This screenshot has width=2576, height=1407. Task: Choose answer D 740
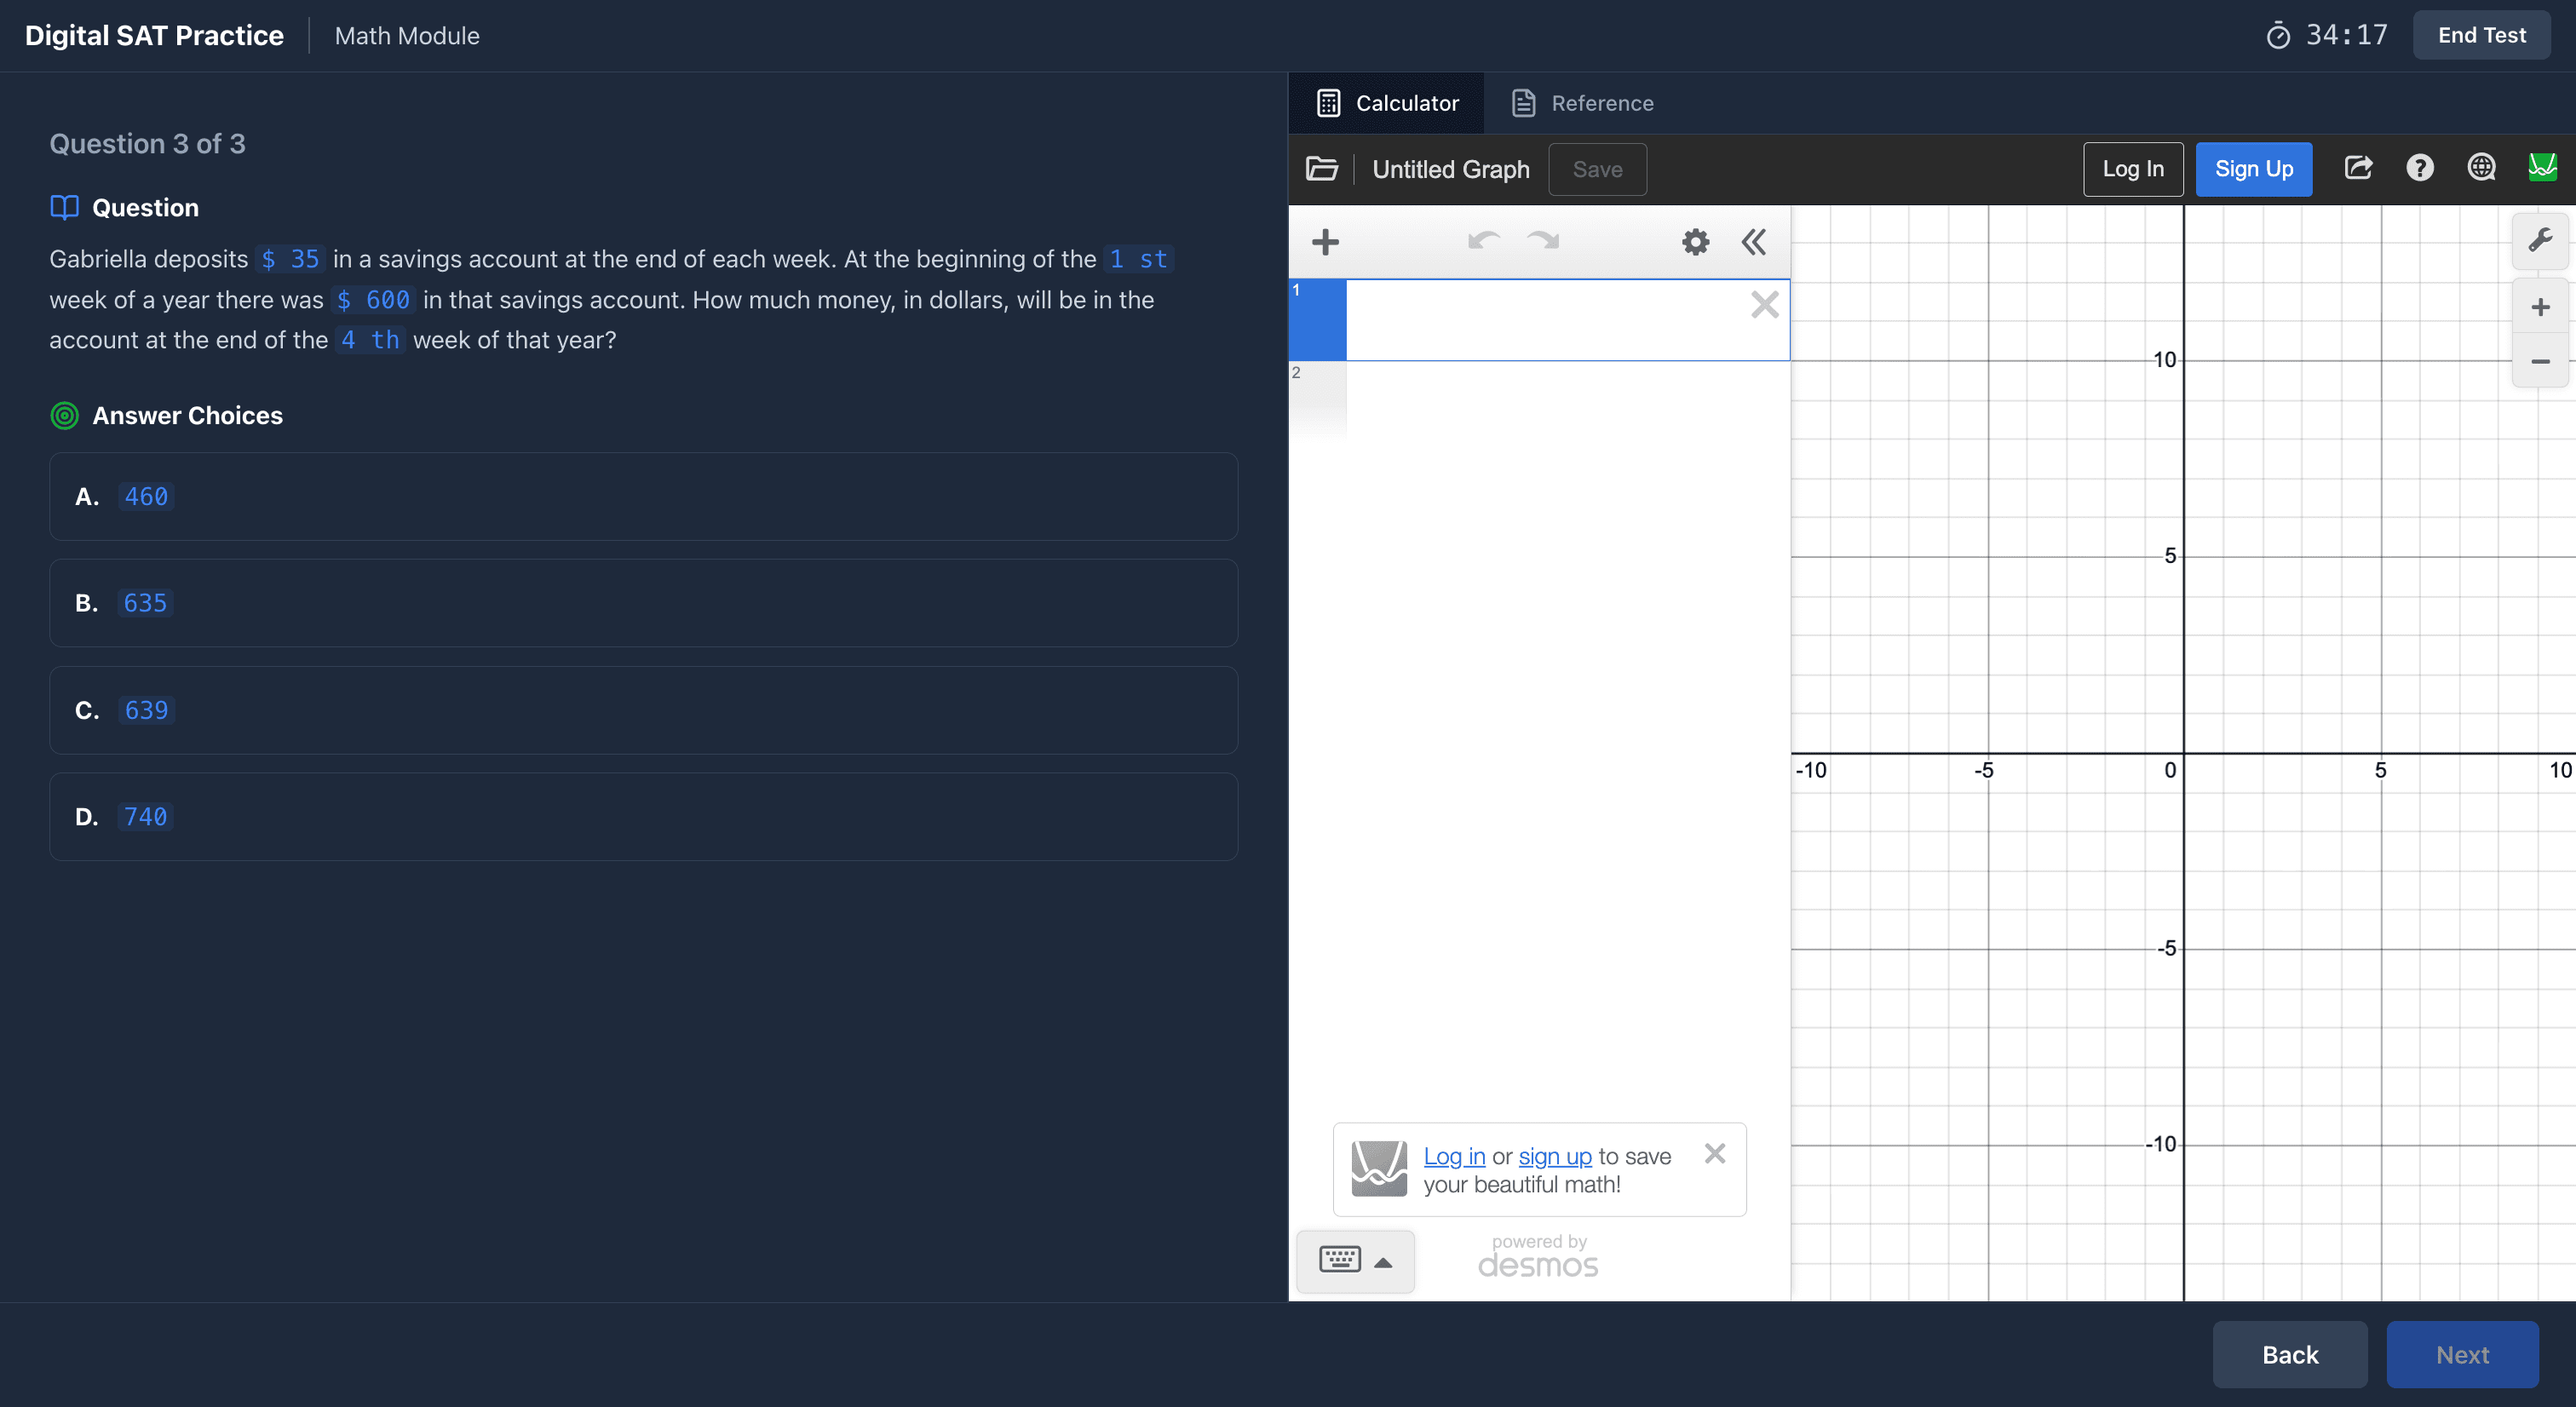point(643,817)
